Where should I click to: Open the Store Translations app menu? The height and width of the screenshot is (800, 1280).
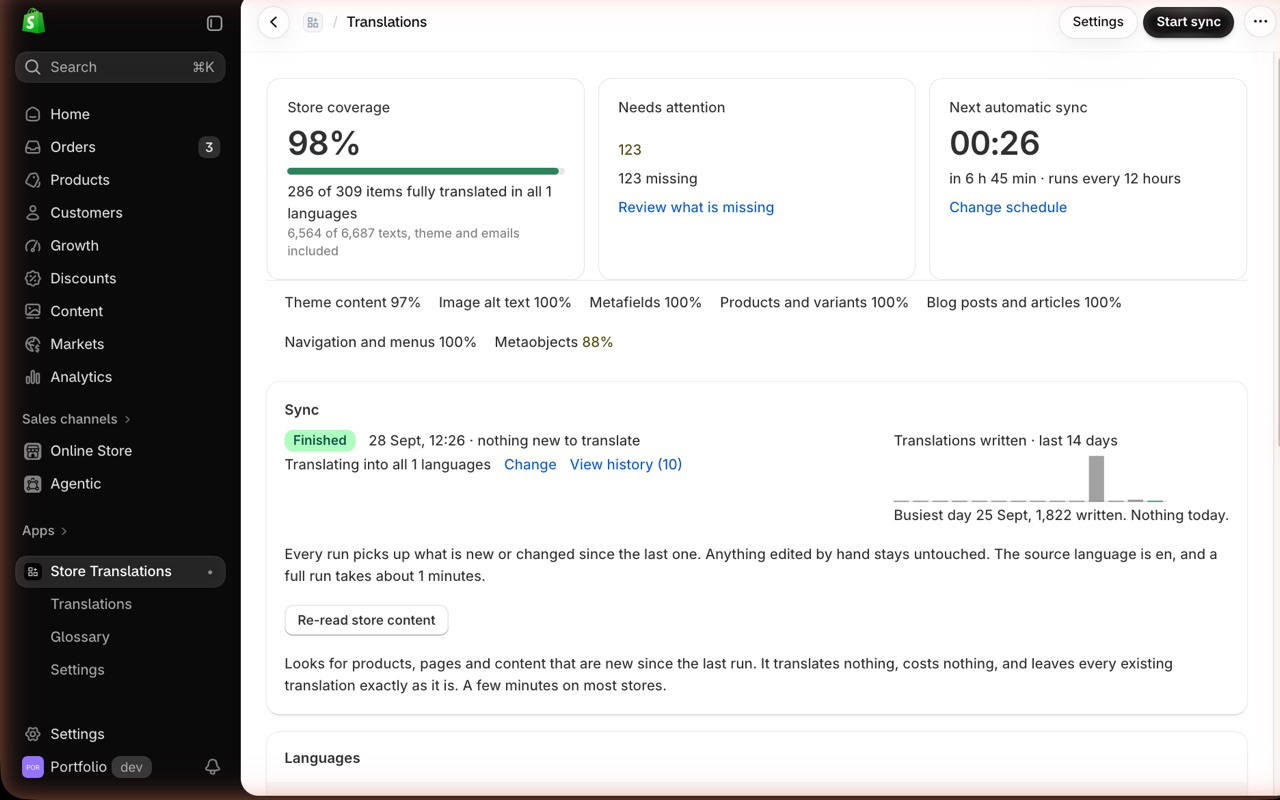click(x=120, y=571)
